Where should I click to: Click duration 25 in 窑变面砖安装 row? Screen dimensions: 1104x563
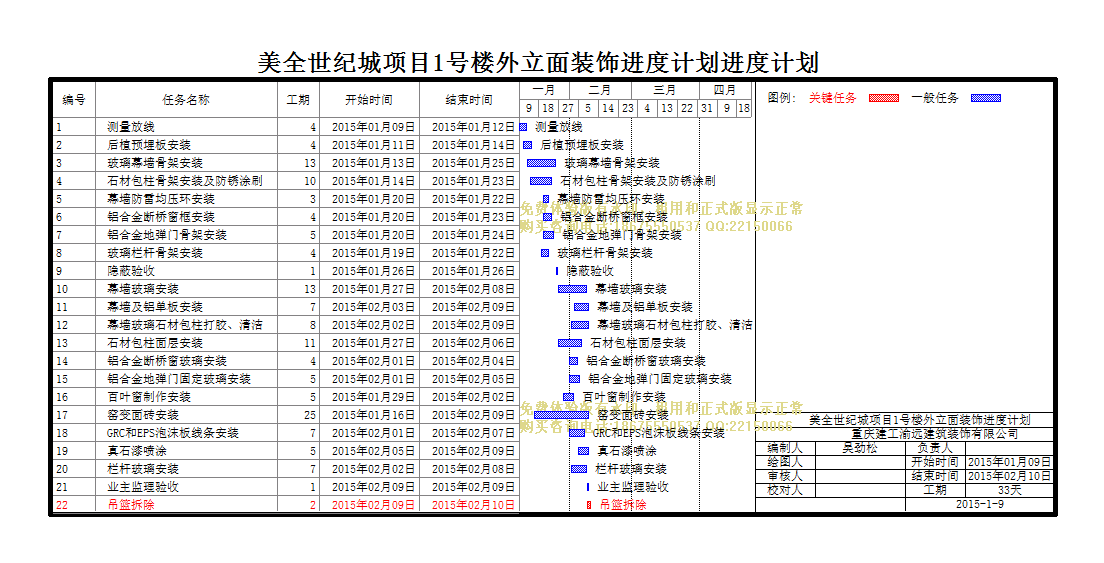click(x=310, y=415)
